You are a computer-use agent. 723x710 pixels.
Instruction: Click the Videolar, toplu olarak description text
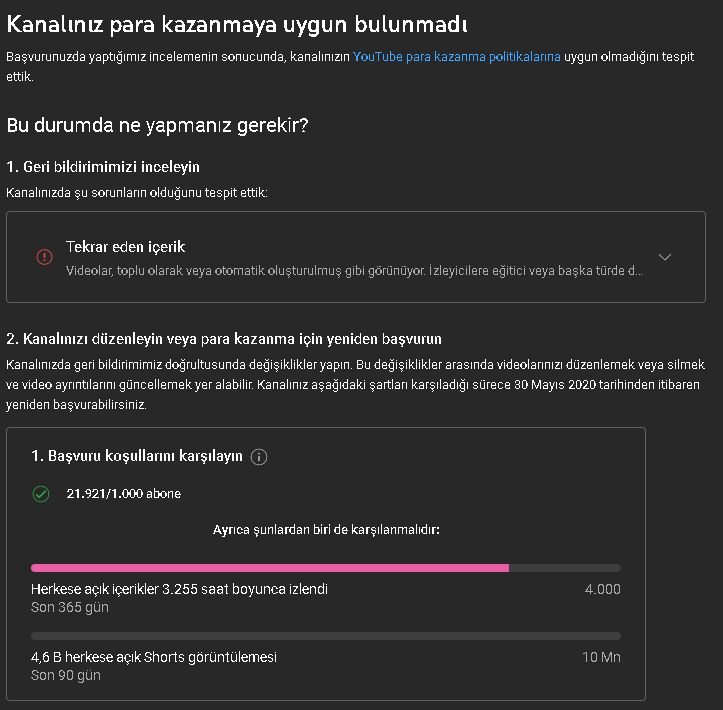[354, 271]
